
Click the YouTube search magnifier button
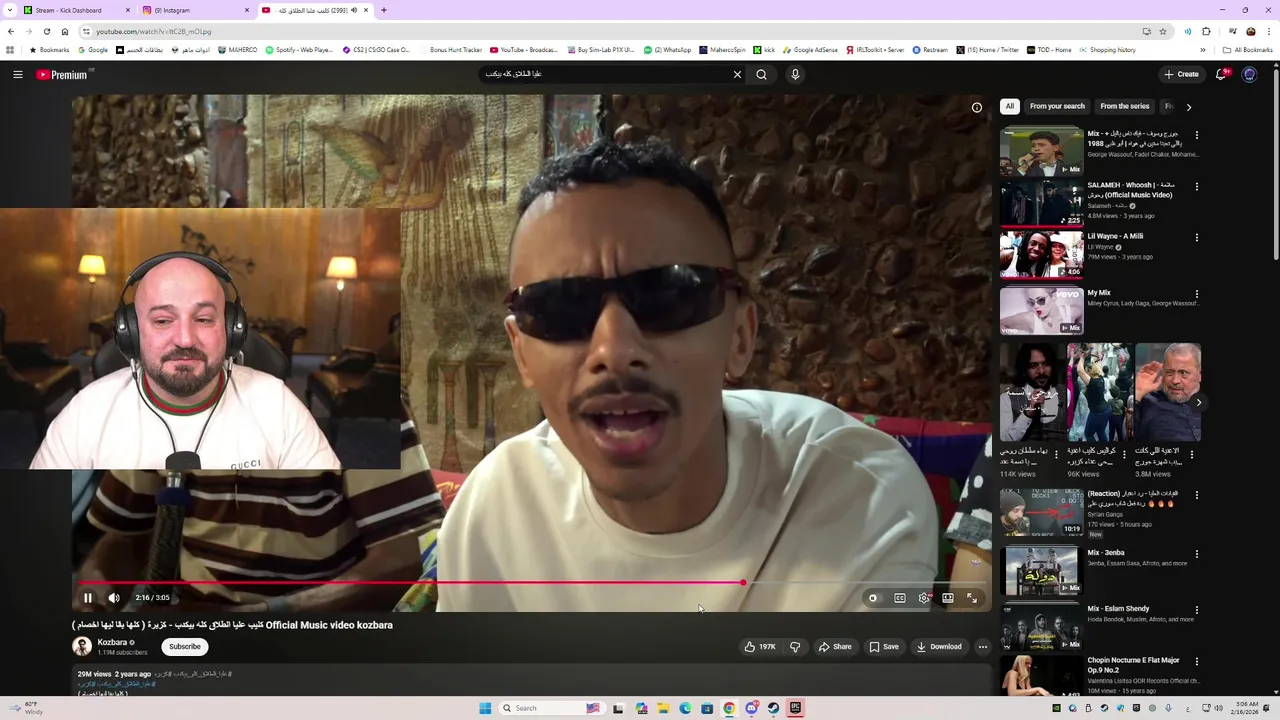tap(762, 74)
